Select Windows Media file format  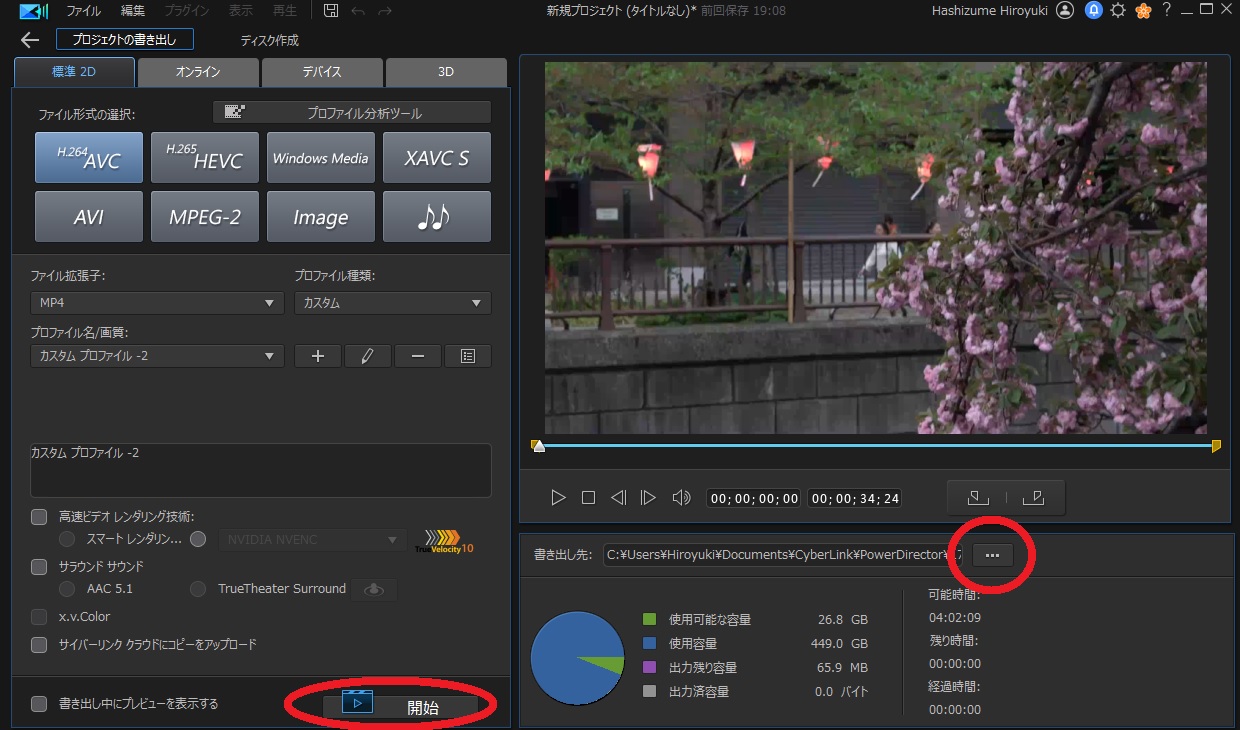tap(321, 158)
